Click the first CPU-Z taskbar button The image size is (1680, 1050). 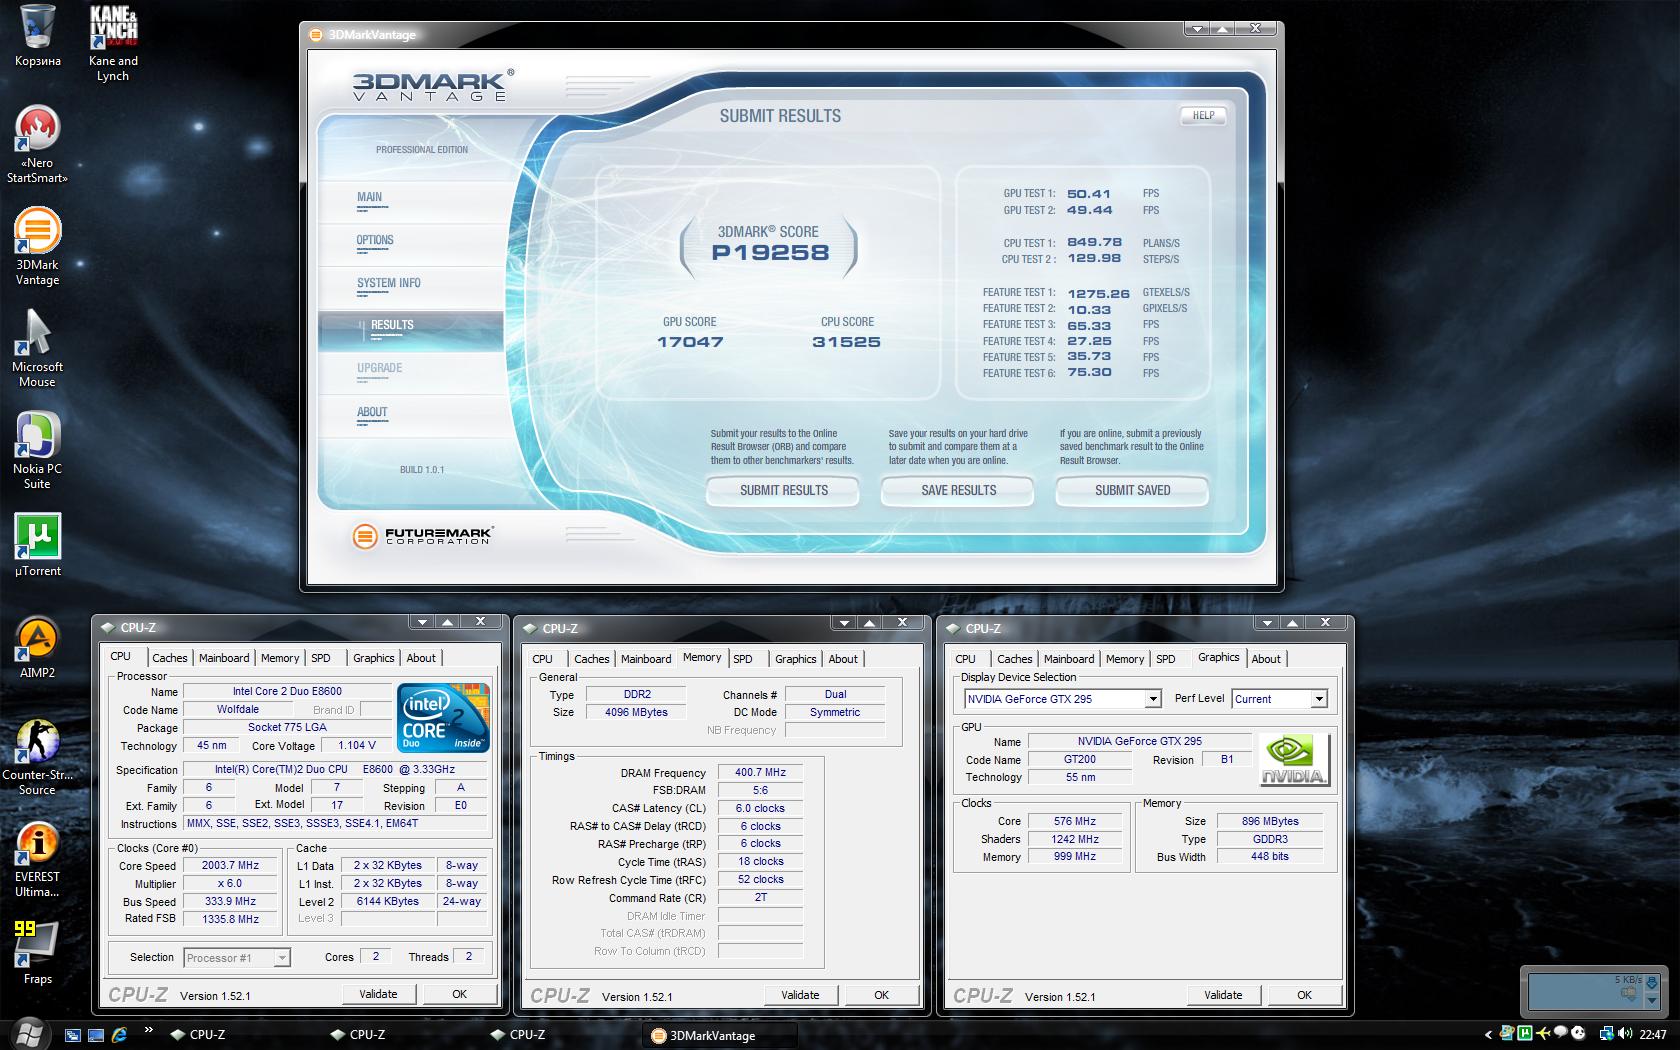click(240, 1035)
